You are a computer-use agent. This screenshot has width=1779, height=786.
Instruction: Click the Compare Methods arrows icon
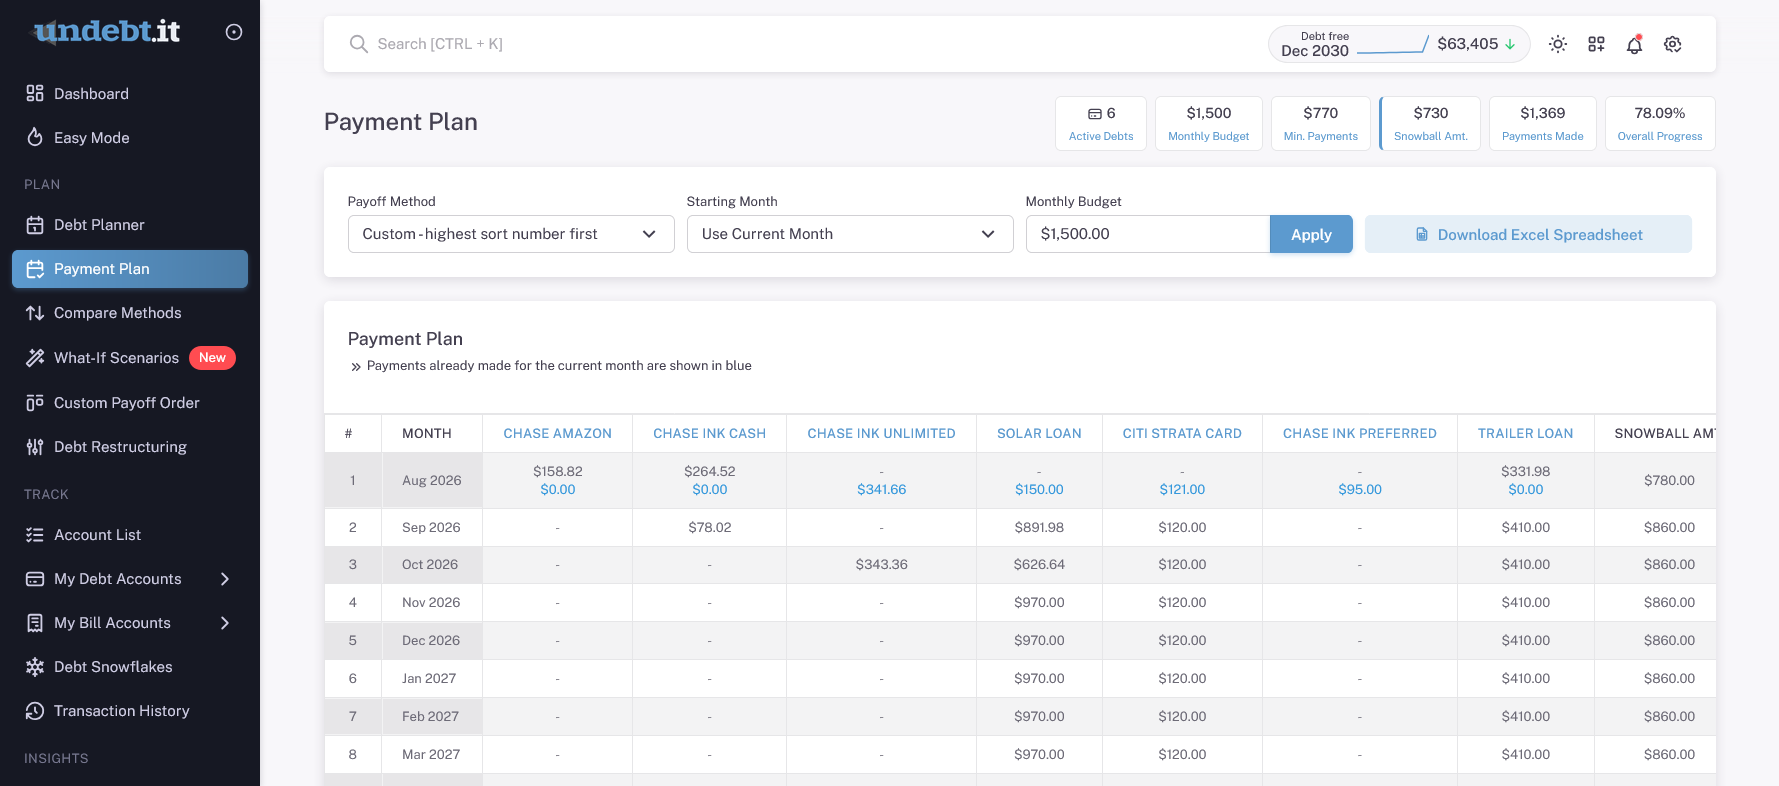(35, 313)
